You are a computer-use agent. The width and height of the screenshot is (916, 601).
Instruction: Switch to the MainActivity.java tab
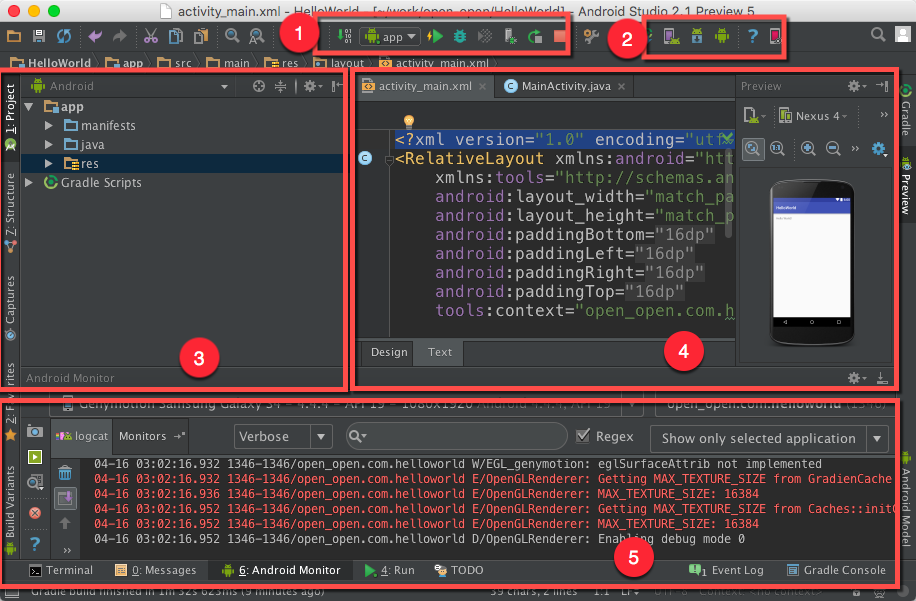coord(563,86)
